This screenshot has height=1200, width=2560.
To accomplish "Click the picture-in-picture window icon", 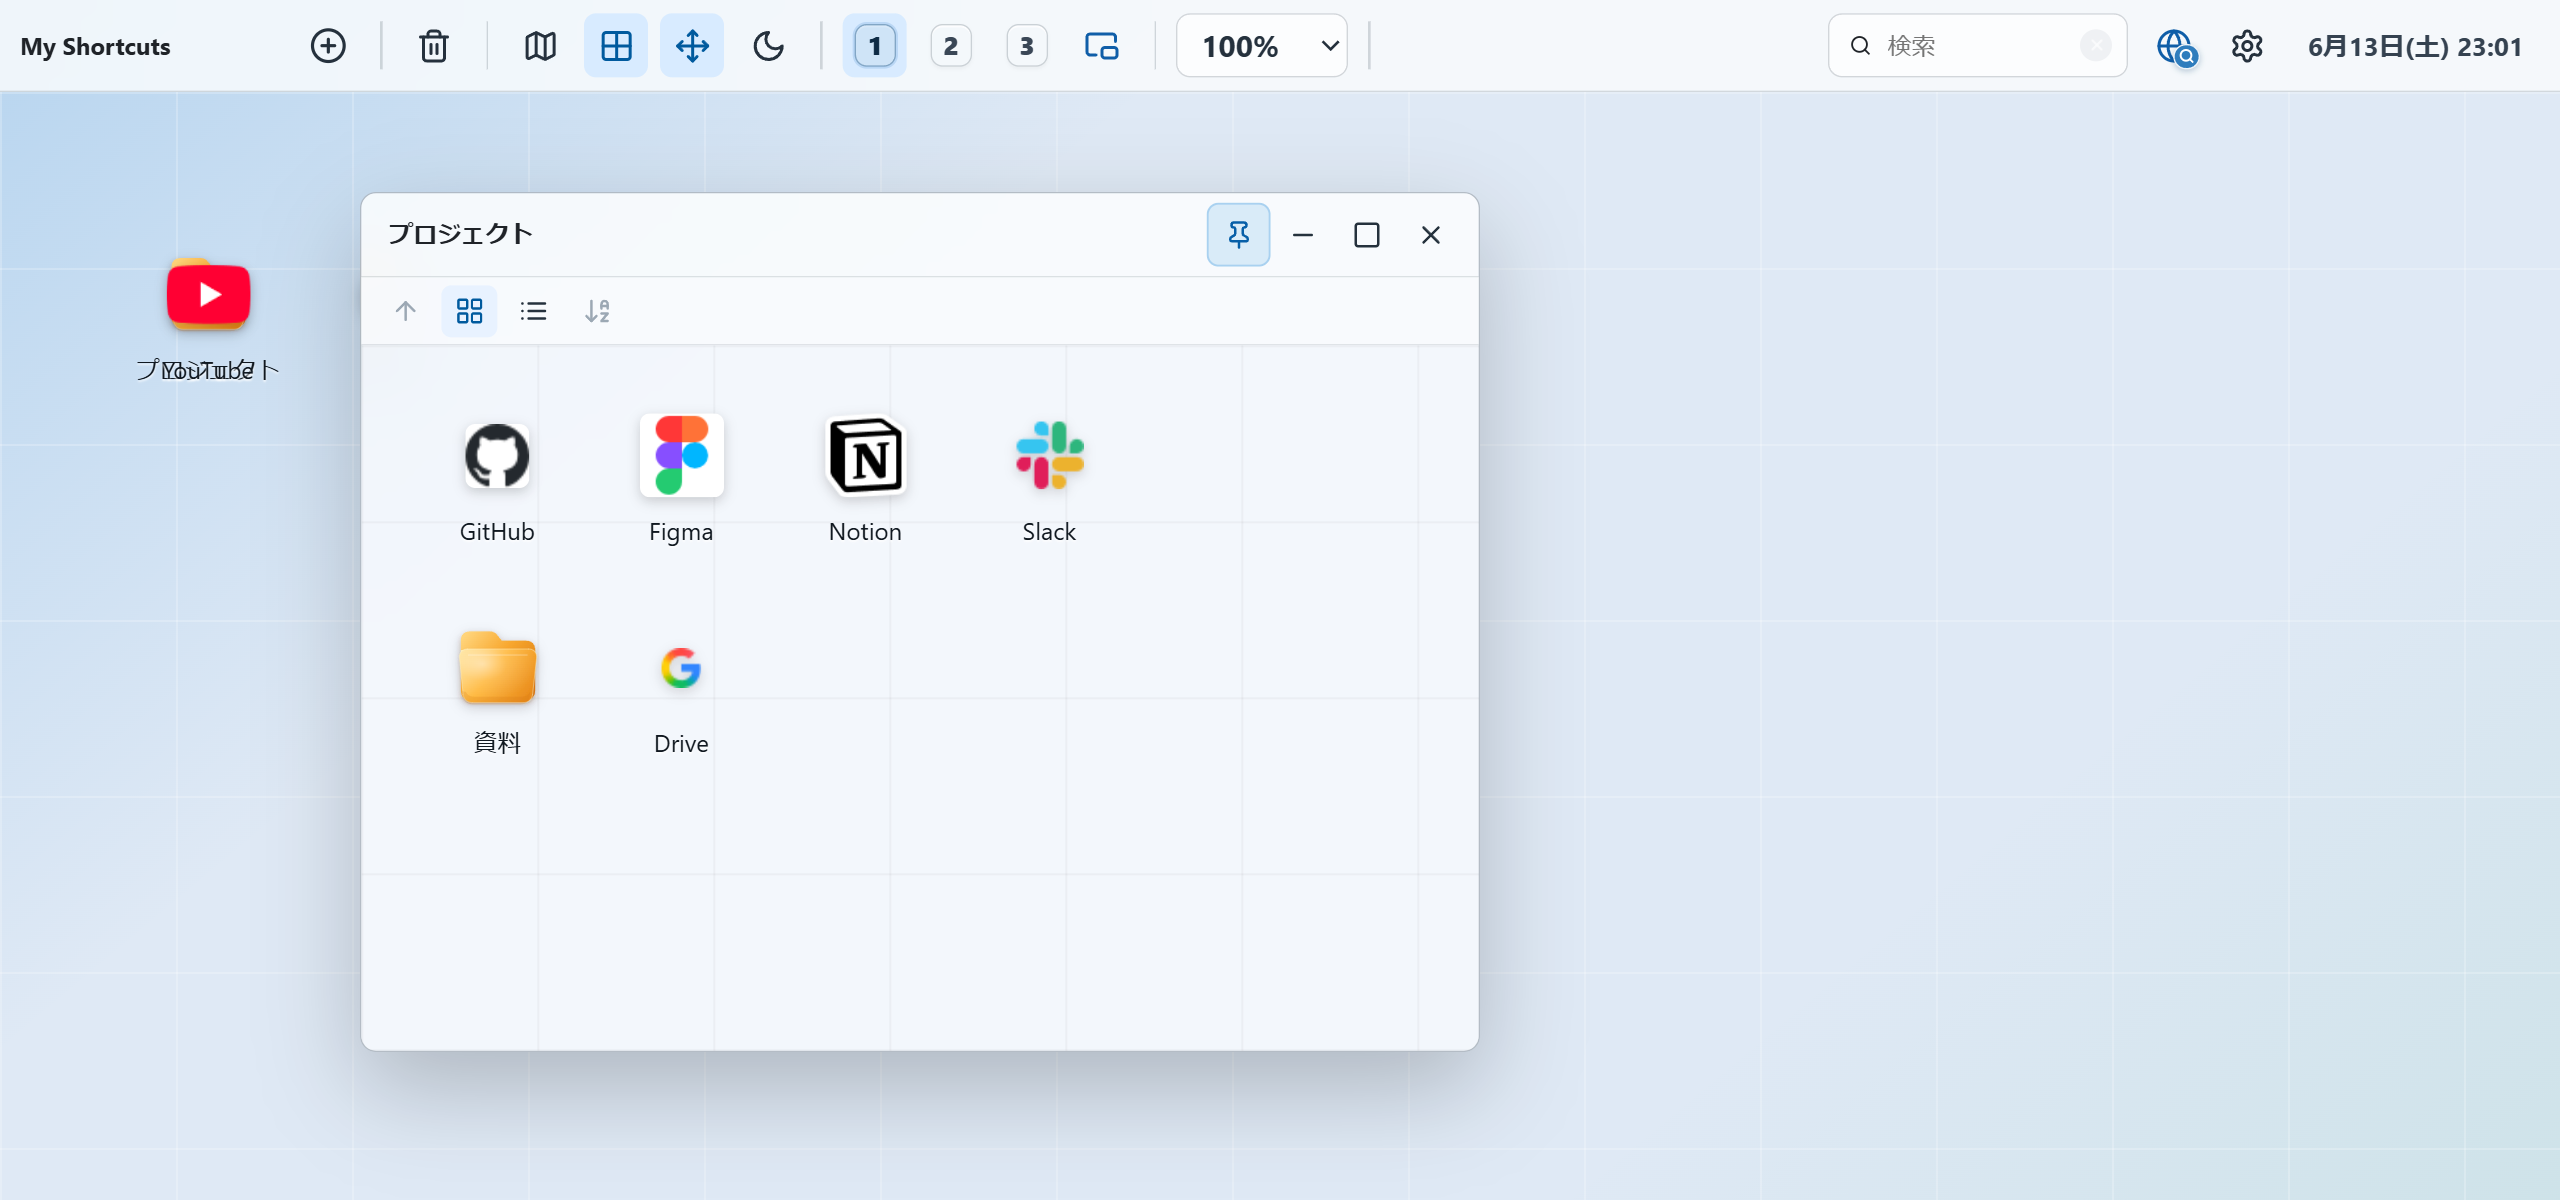I will click(1102, 46).
